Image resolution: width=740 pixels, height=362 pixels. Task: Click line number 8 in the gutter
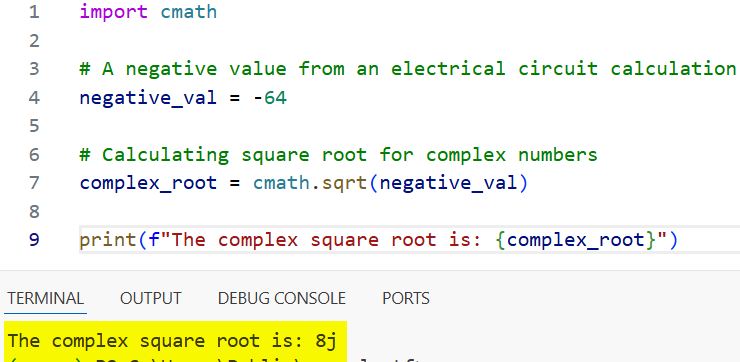[x=34, y=211]
